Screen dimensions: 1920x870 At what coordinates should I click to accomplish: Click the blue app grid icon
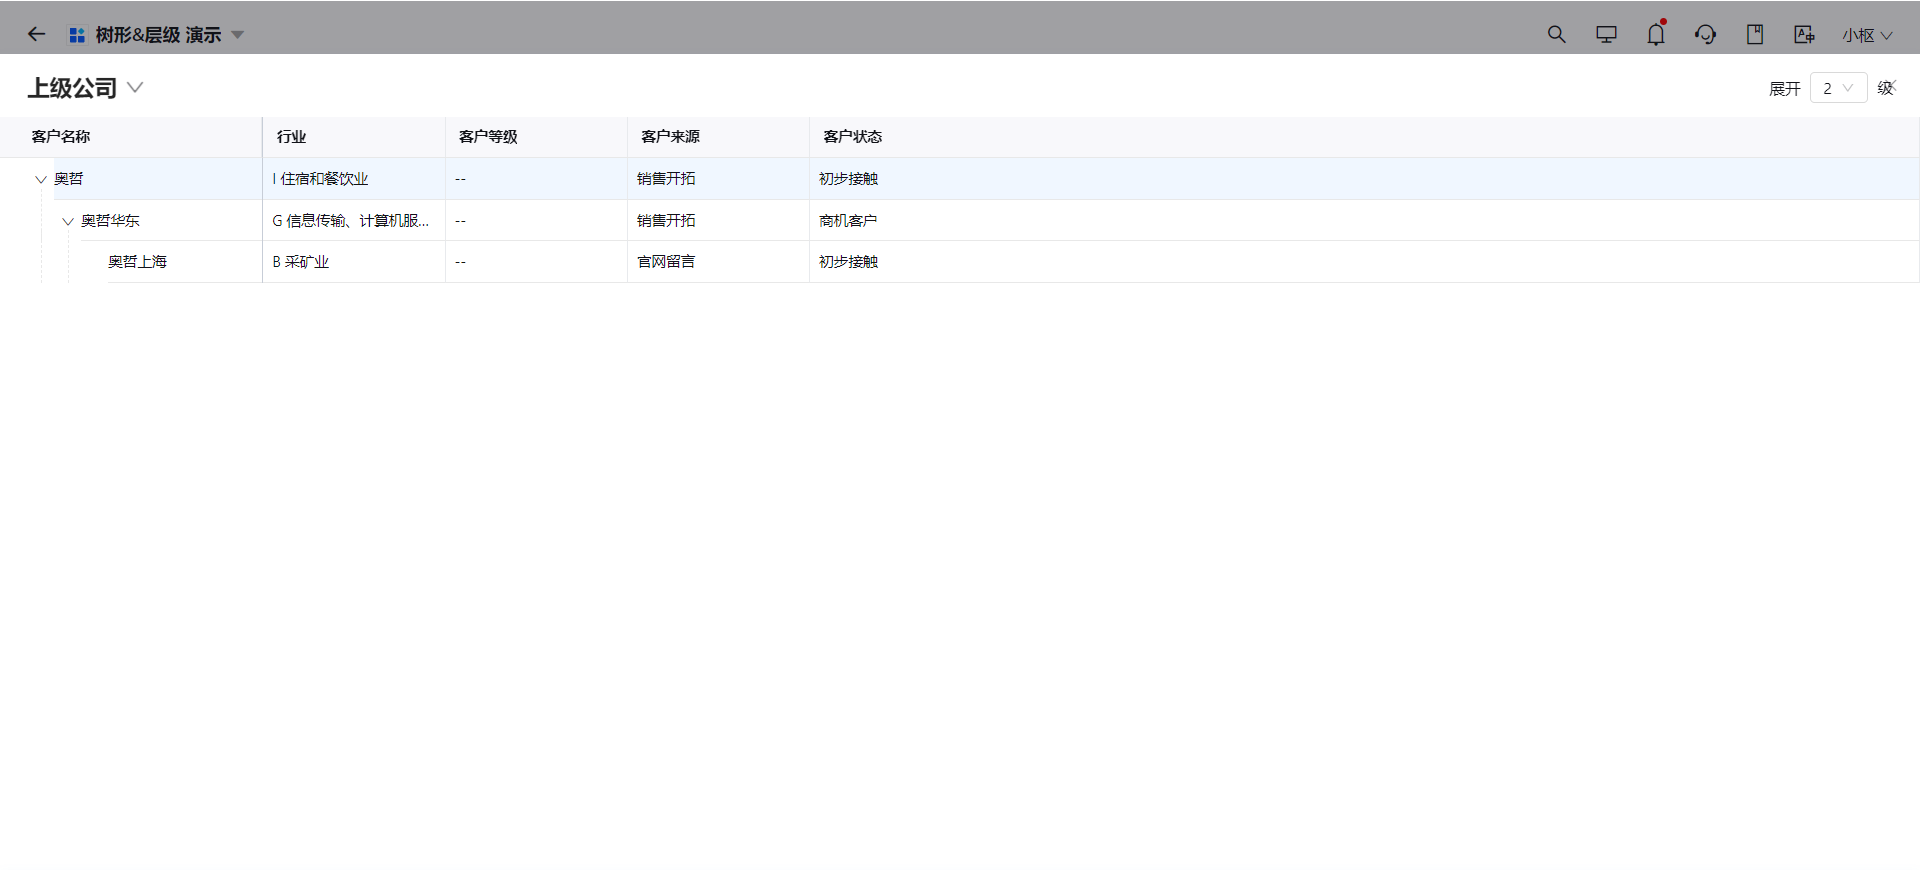77,35
